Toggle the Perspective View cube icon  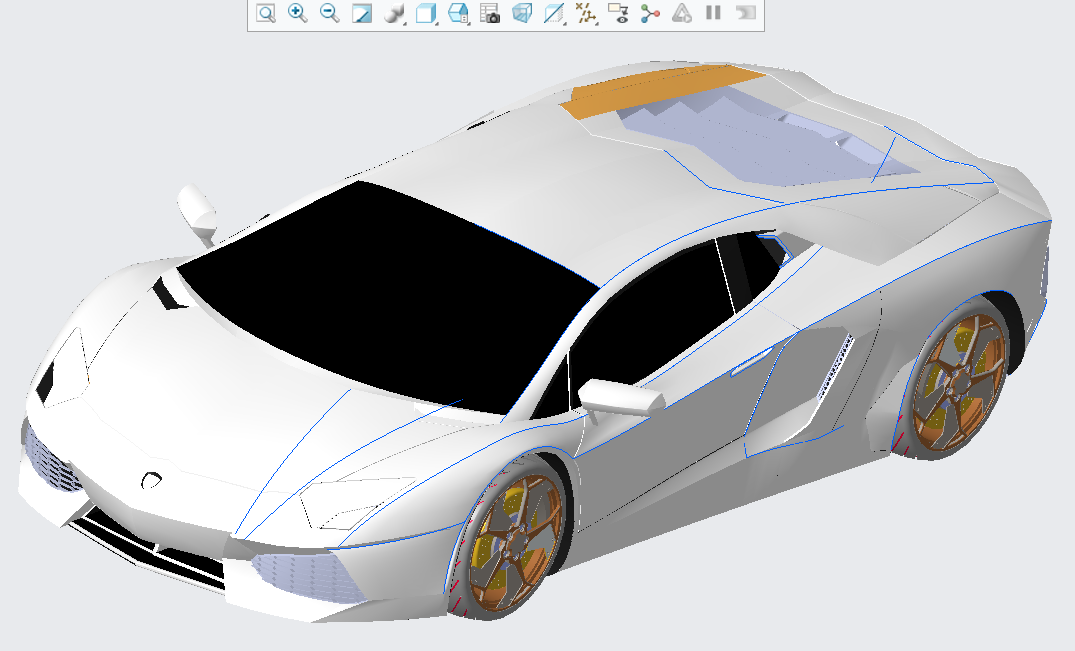(x=522, y=13)
